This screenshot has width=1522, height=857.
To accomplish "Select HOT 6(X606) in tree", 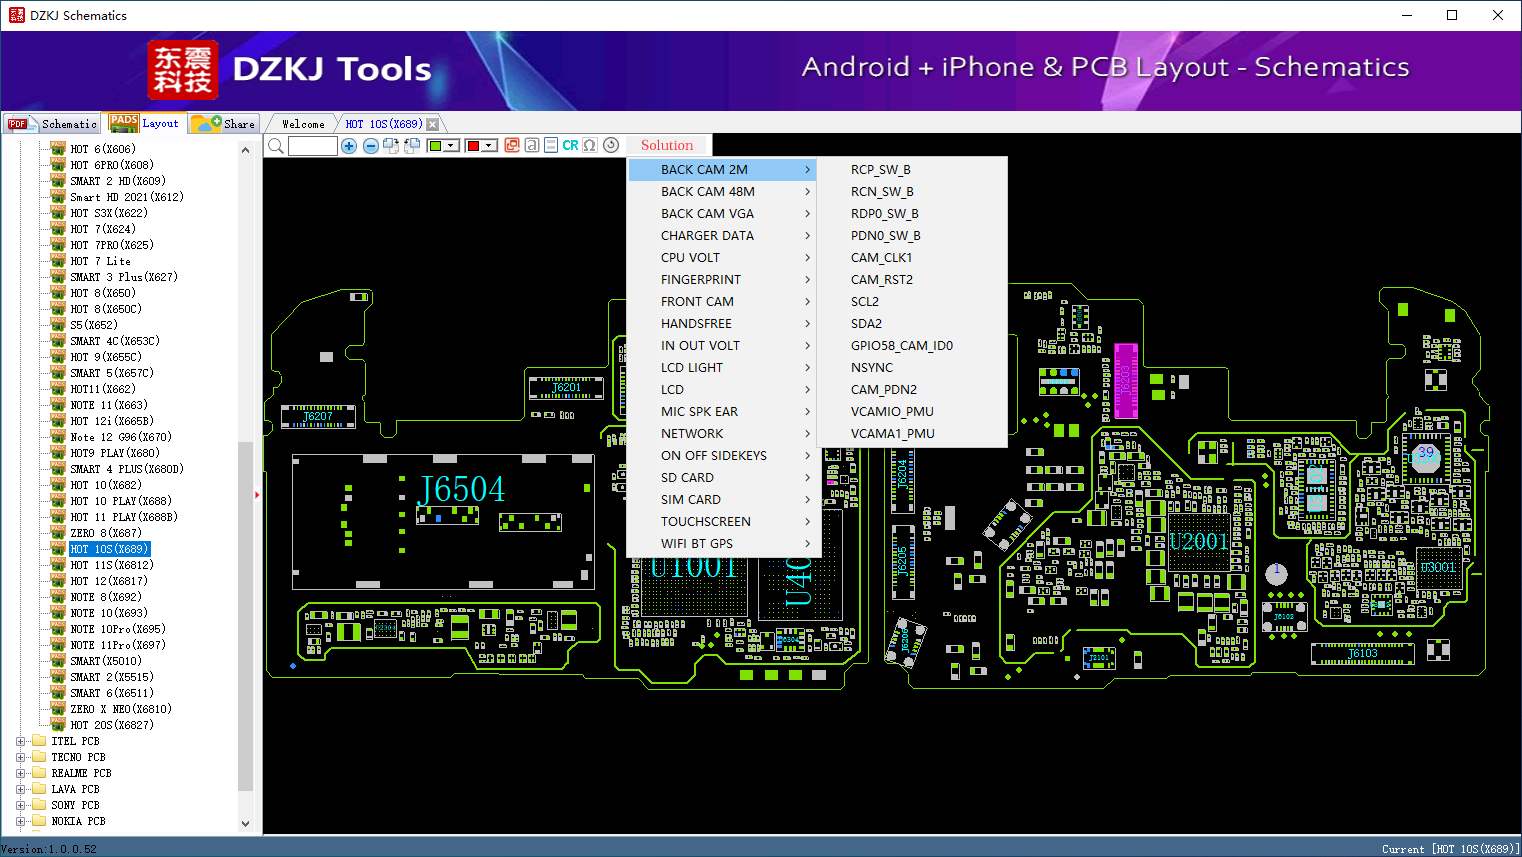I will [x=102, y=149].
